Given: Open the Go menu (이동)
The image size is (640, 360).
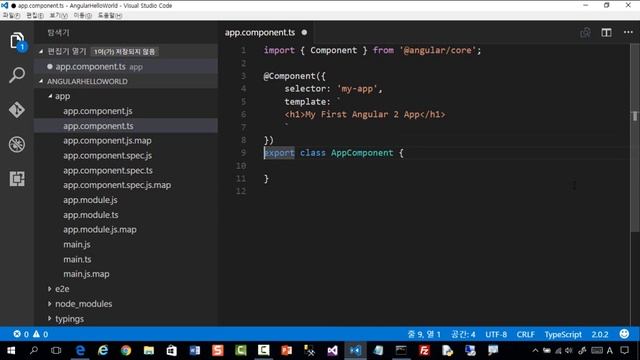Looking at the screenshot, I should [x=82, y=16].
